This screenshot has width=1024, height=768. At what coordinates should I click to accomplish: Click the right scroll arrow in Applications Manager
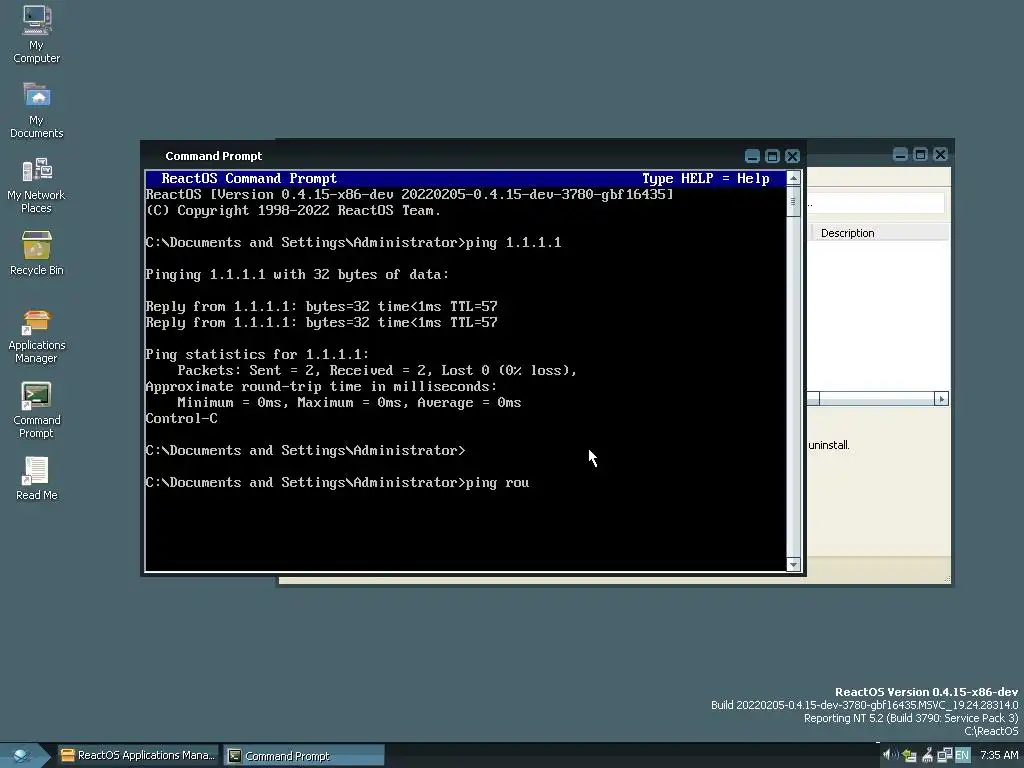[941, 399]
